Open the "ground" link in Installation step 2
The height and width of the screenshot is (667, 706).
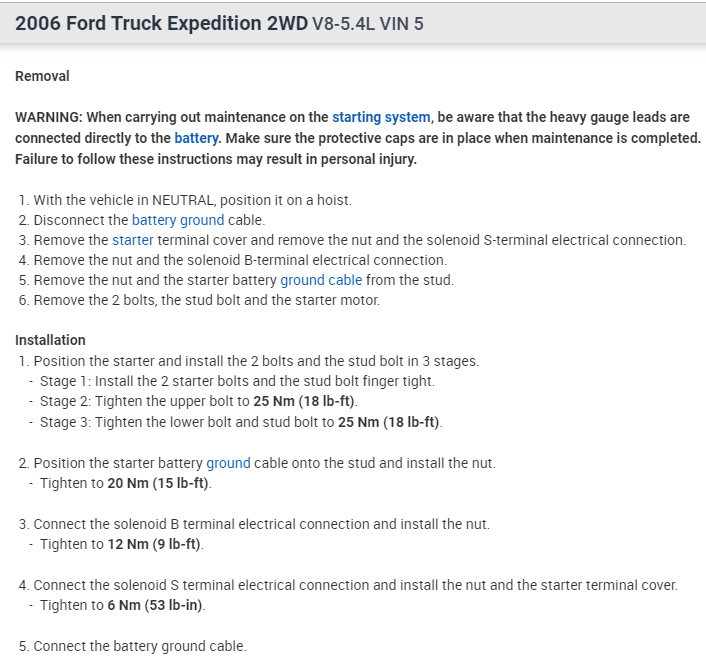[x=228, y=463]
